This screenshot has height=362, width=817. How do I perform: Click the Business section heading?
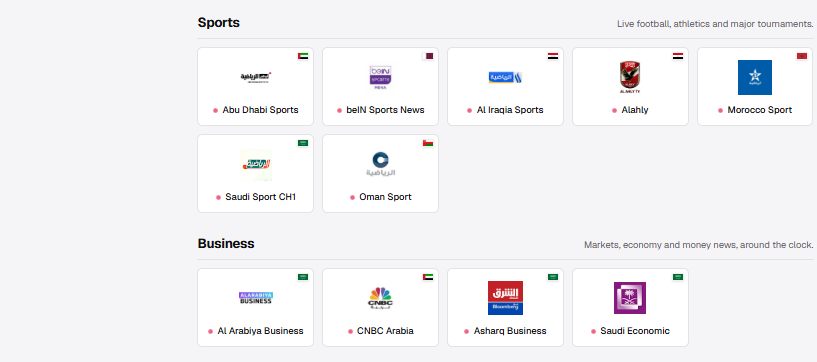coord(226,243)
